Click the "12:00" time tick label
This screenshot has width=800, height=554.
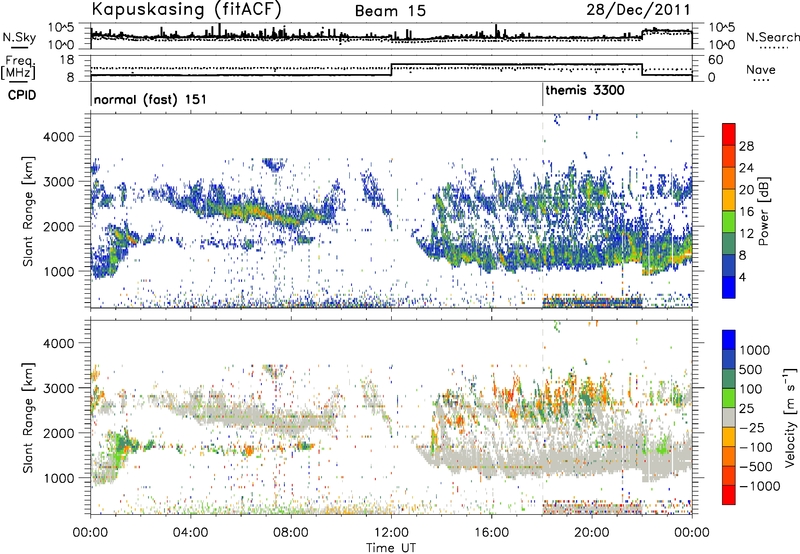click(x=391, y=533)
